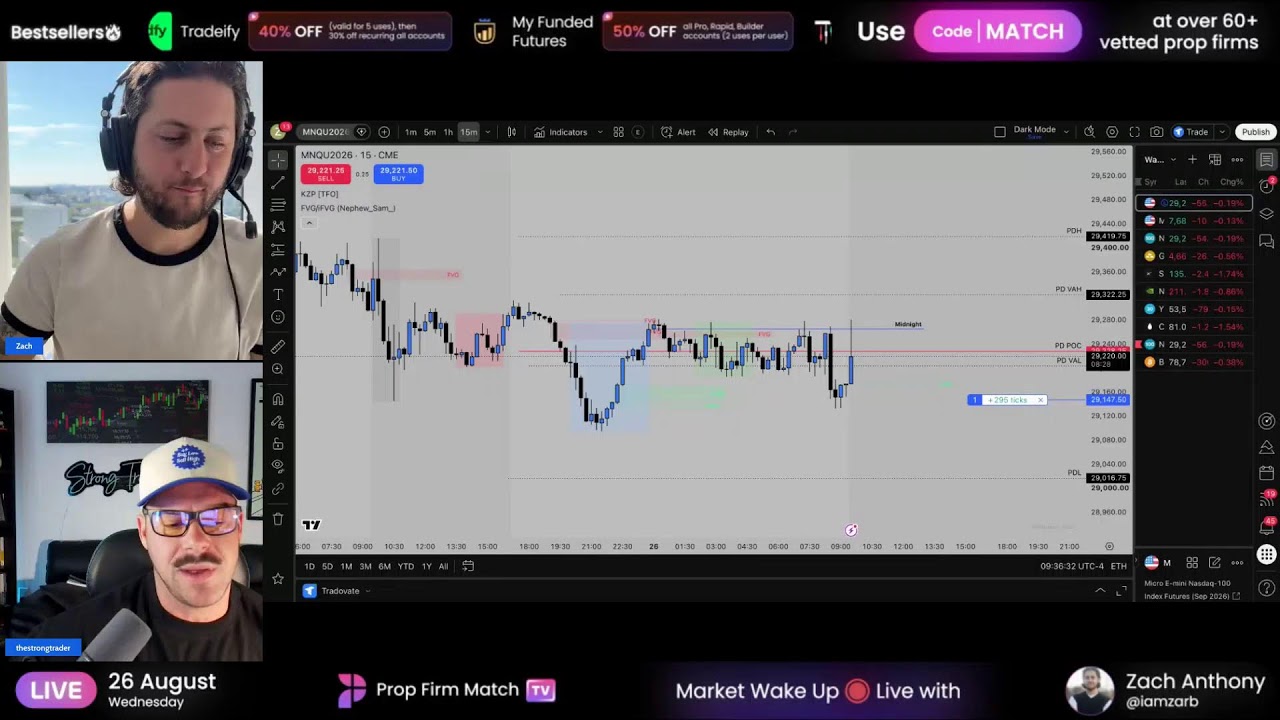Redo the last chart action
The height and width of the screenshot is (720, 1280).
(793, 132)
